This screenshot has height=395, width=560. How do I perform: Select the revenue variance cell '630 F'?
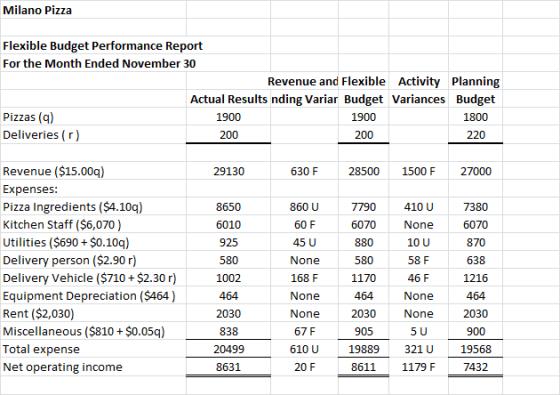304,171
